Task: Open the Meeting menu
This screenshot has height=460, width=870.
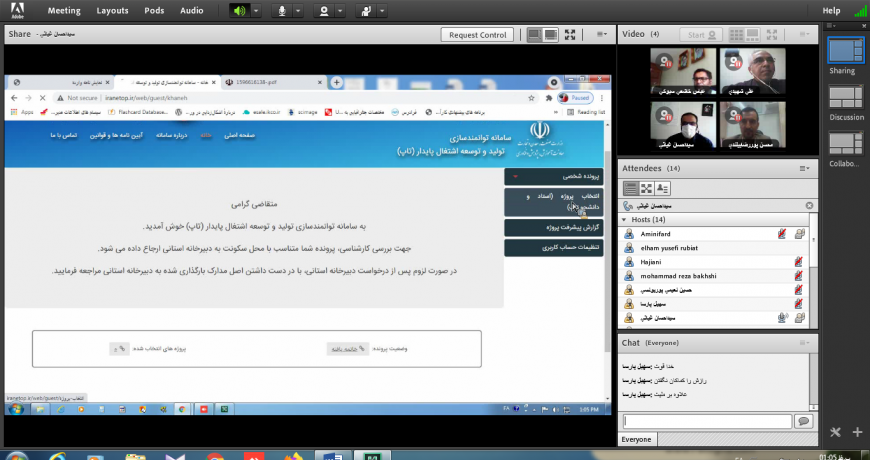Action: (64, 11)
